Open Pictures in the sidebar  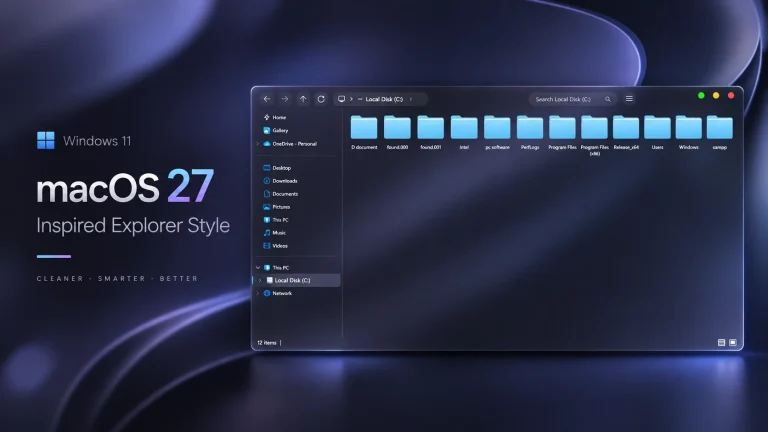277,207
